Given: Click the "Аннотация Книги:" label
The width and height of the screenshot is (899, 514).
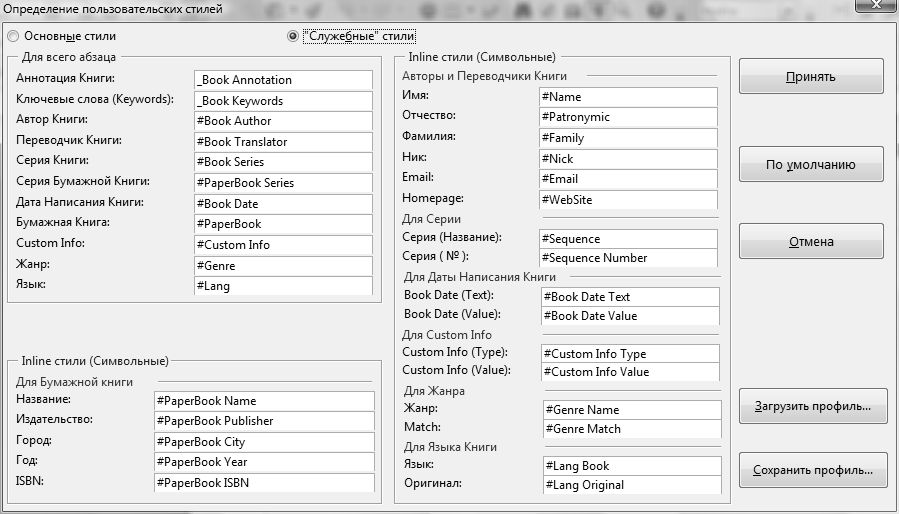Looking at the screenshot, I should [65, 78].
